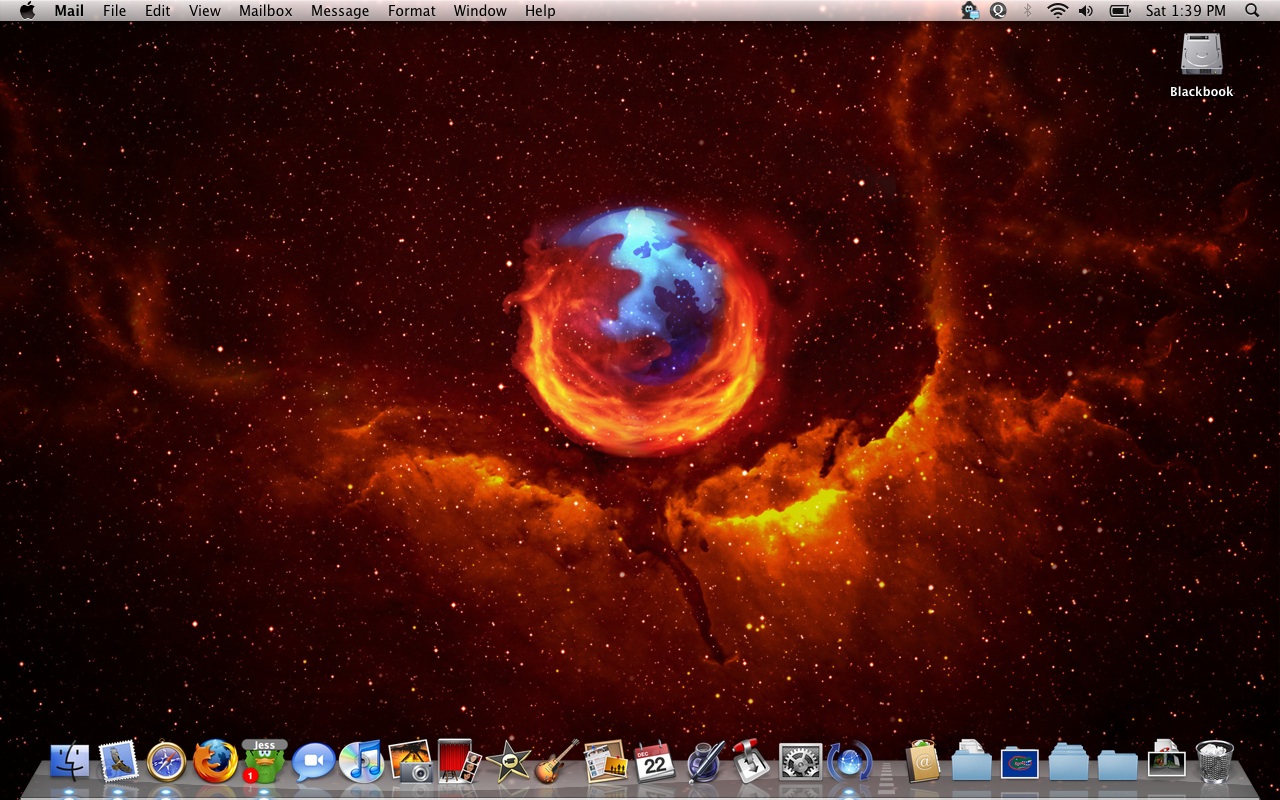This screenshot has width=1280, height=800.
Task: Open iMovie star icon in Dock
Action: pos(508,762)
